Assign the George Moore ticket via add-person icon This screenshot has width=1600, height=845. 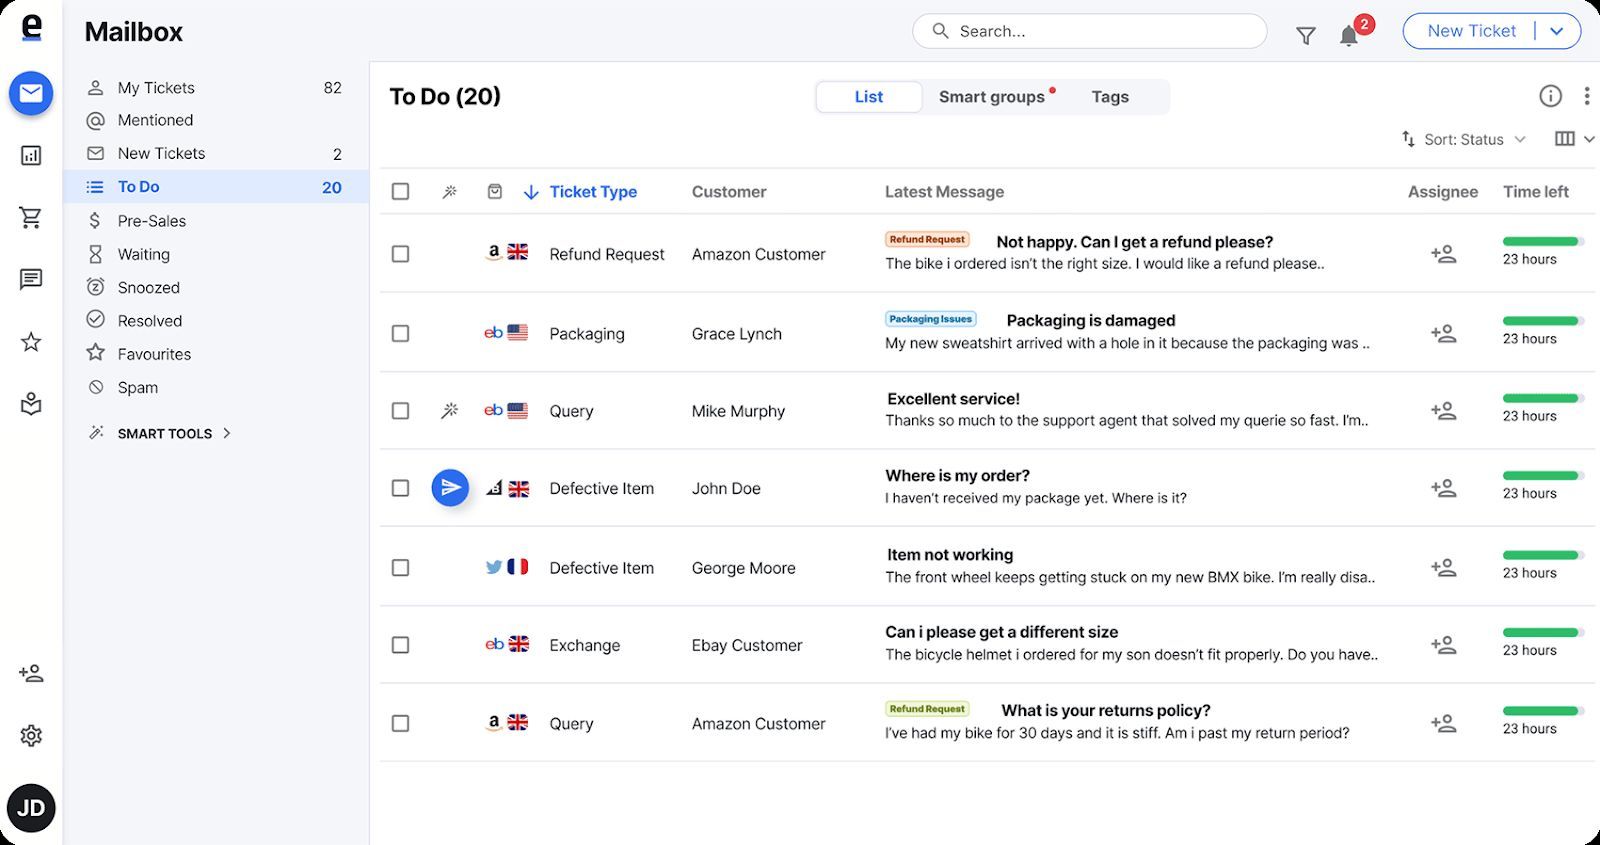[x=1443, y=567]
